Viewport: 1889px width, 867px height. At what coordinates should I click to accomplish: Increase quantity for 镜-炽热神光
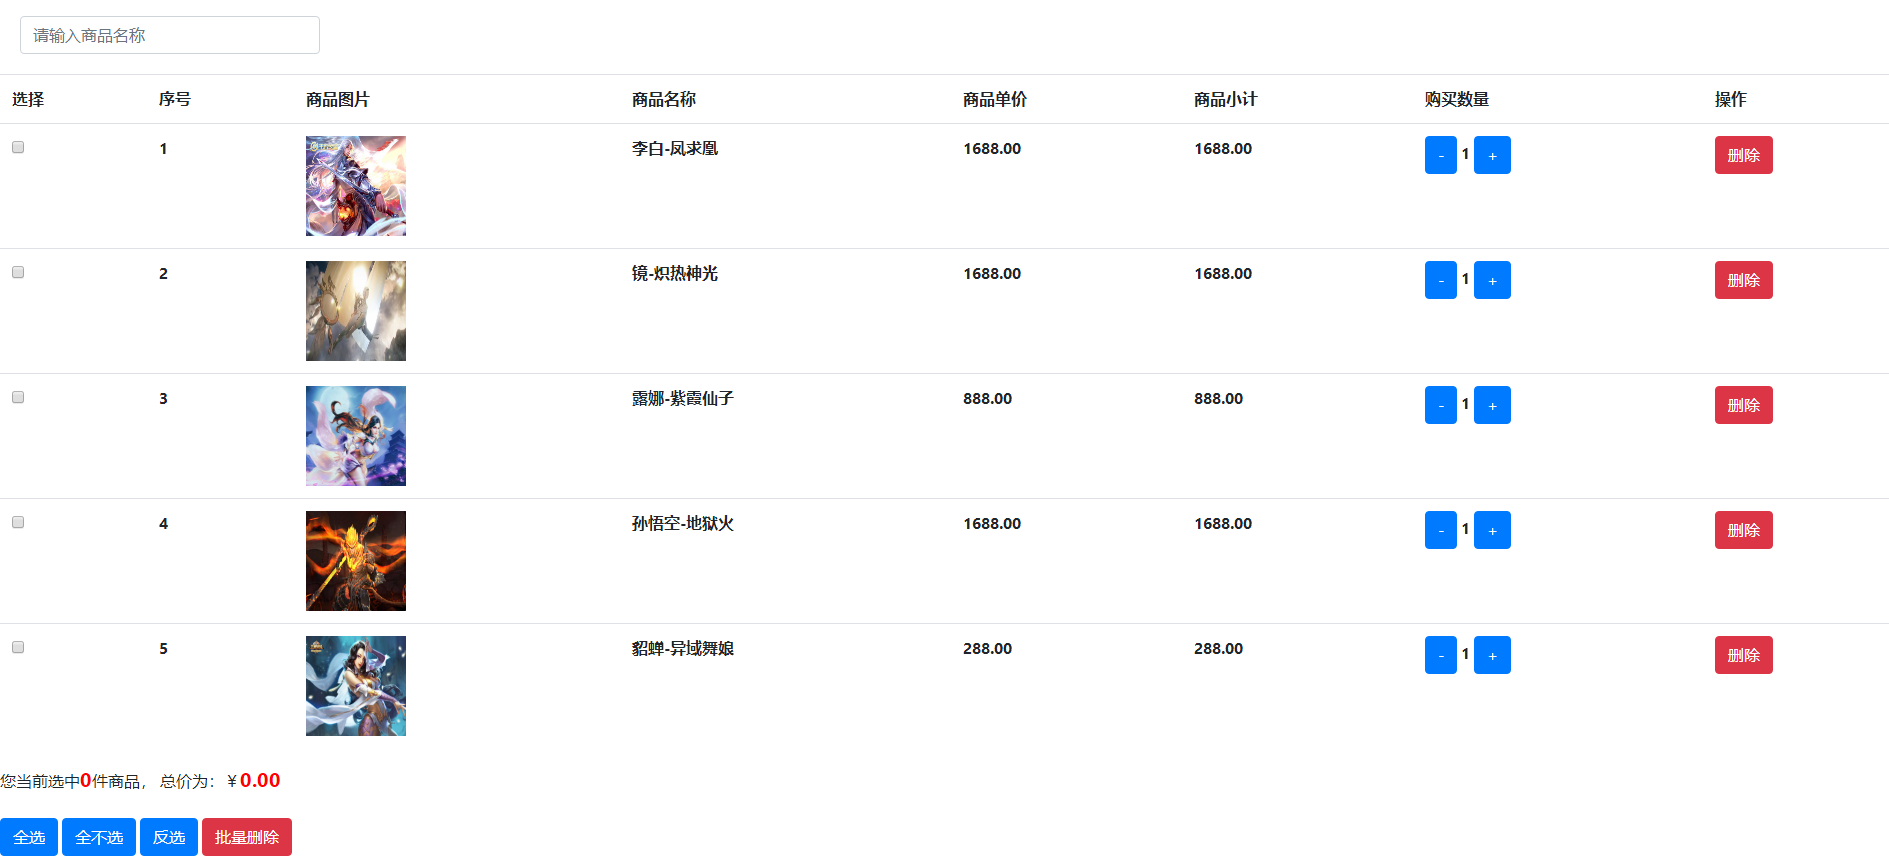[1492, 280]
